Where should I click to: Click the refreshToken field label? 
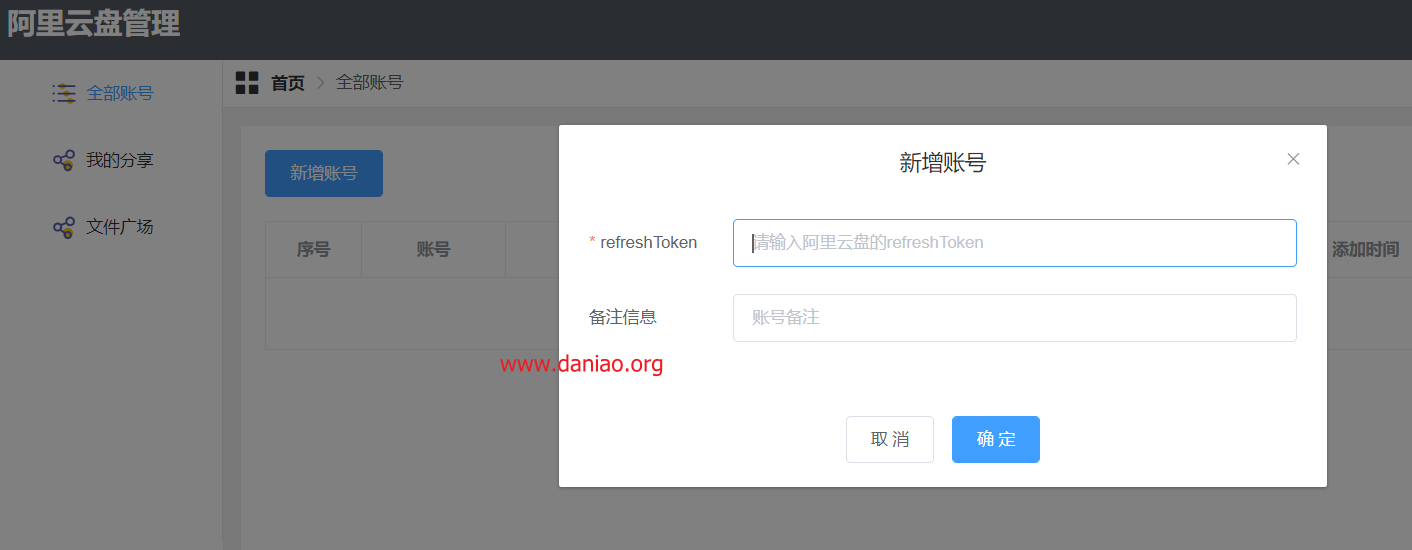(x=648, y=242)
